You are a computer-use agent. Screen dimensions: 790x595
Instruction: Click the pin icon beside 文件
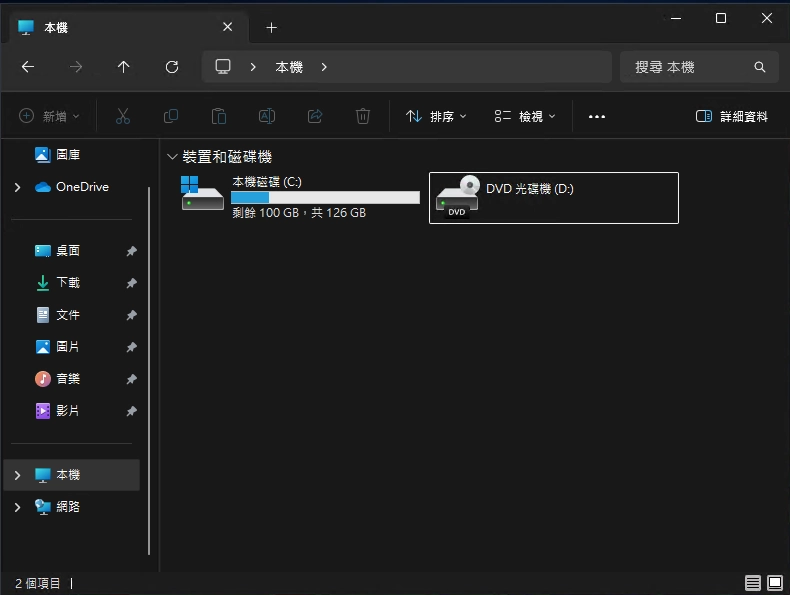(131, 315)
